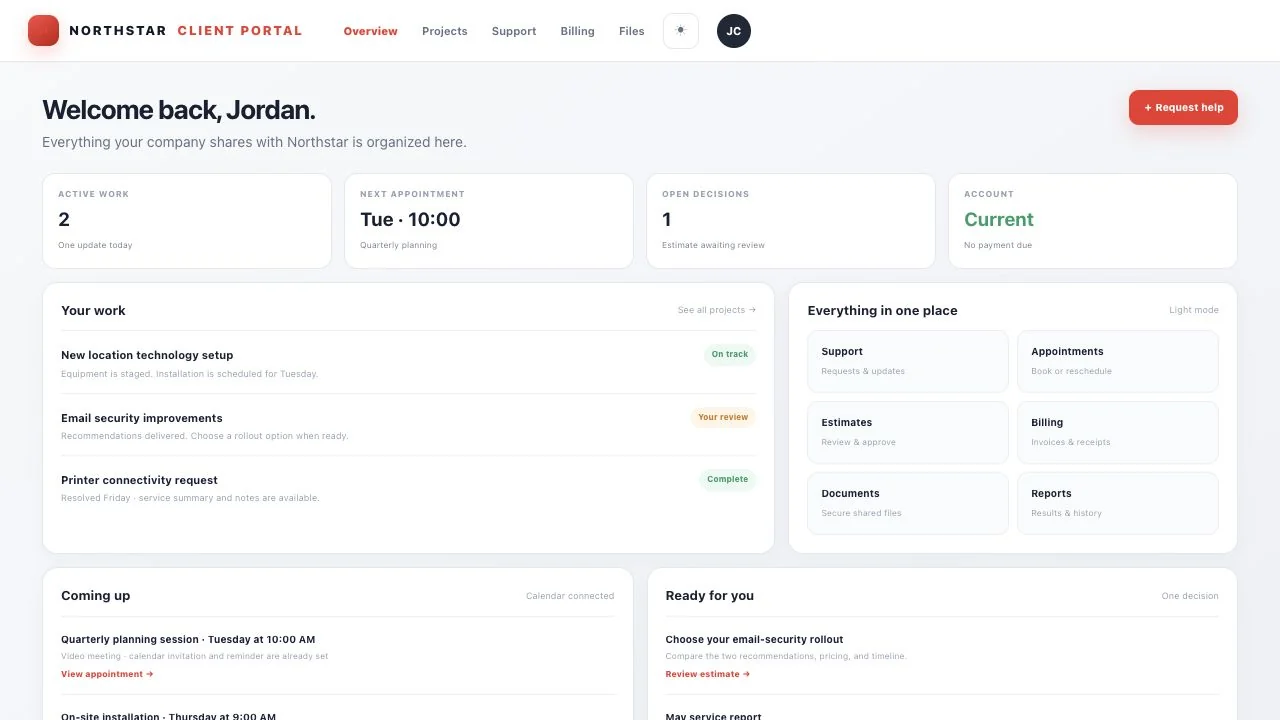Open Printer connectivity request item
The width and height of the screenshot is (1280, 720).
(x=408, y=488)
